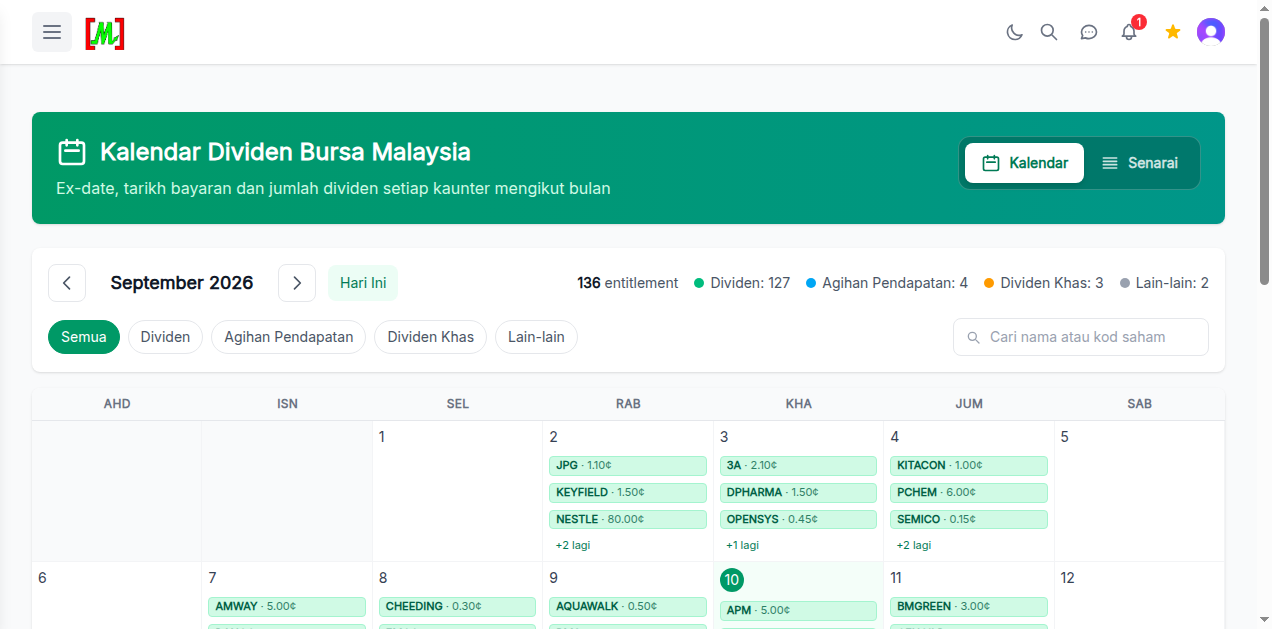
Task: Open the 3A 2.10¢ entry
Action: [x=798, y=465]
